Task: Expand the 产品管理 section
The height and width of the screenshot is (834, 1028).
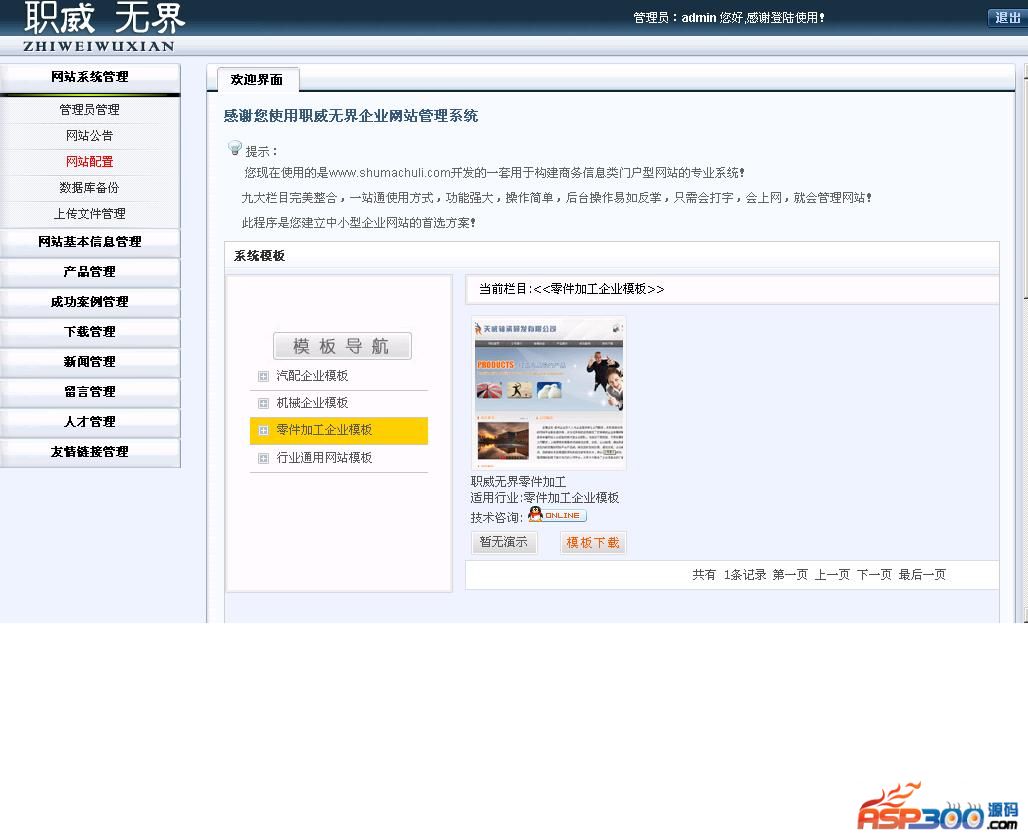Action: [89, 272]
